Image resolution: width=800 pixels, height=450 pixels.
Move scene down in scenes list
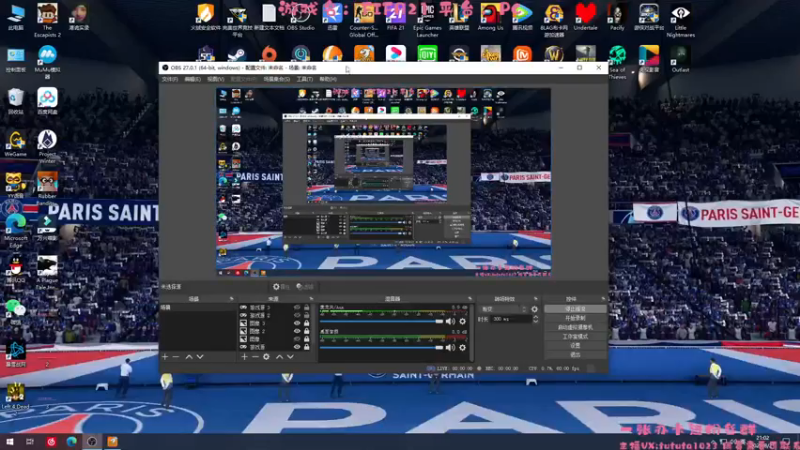click(x=200, y=357)
